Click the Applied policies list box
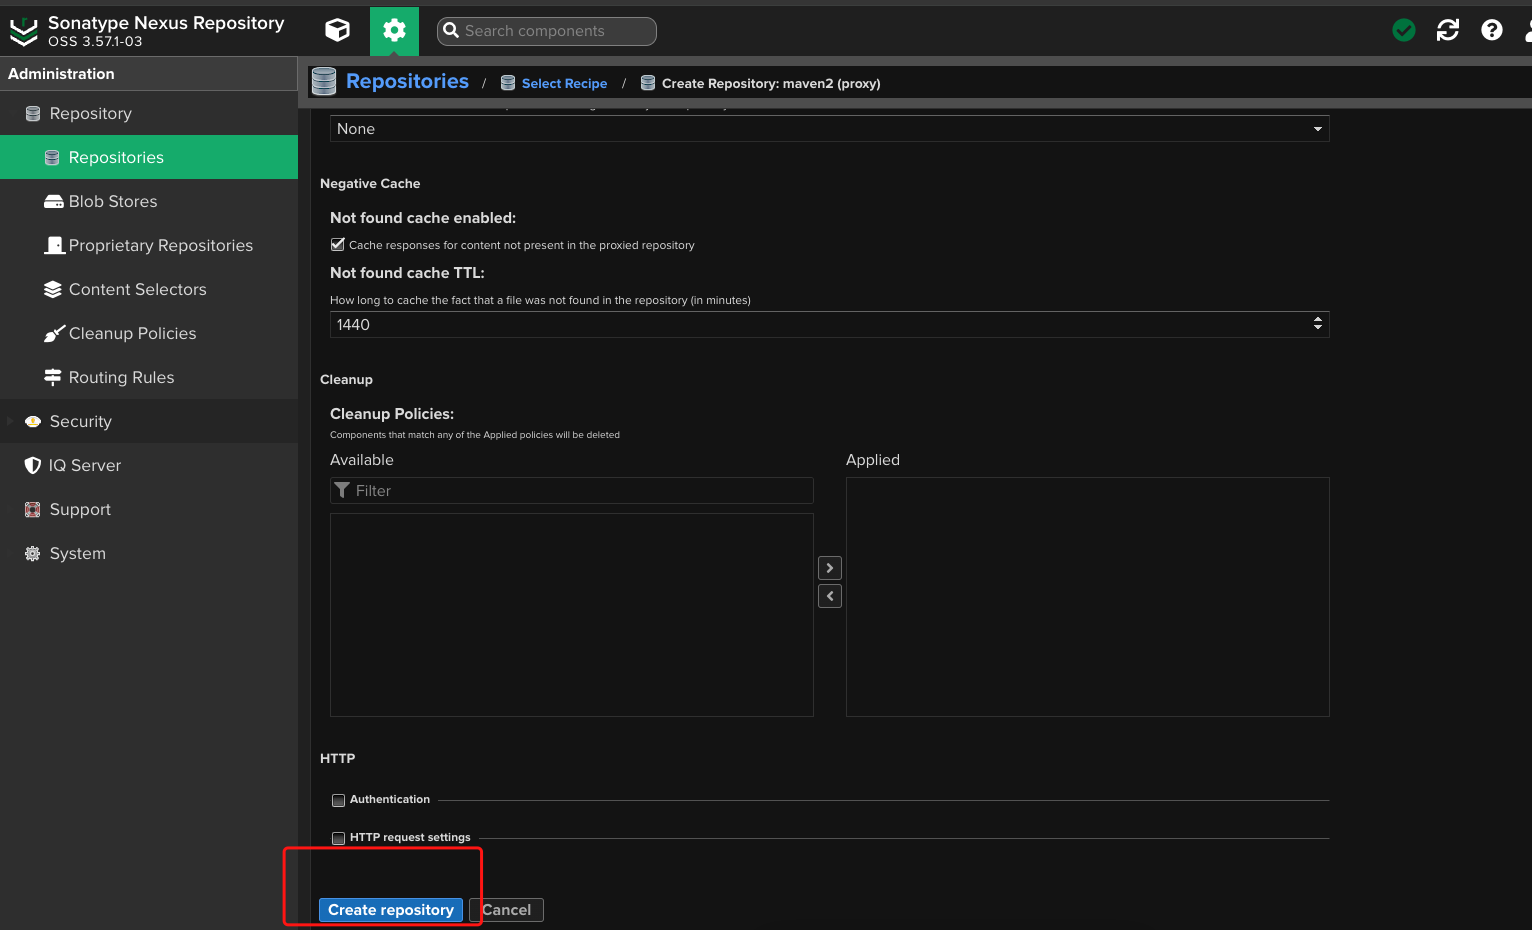Screen dimensions: 1532x930 pyautogui.click(x=1087, y=597)
